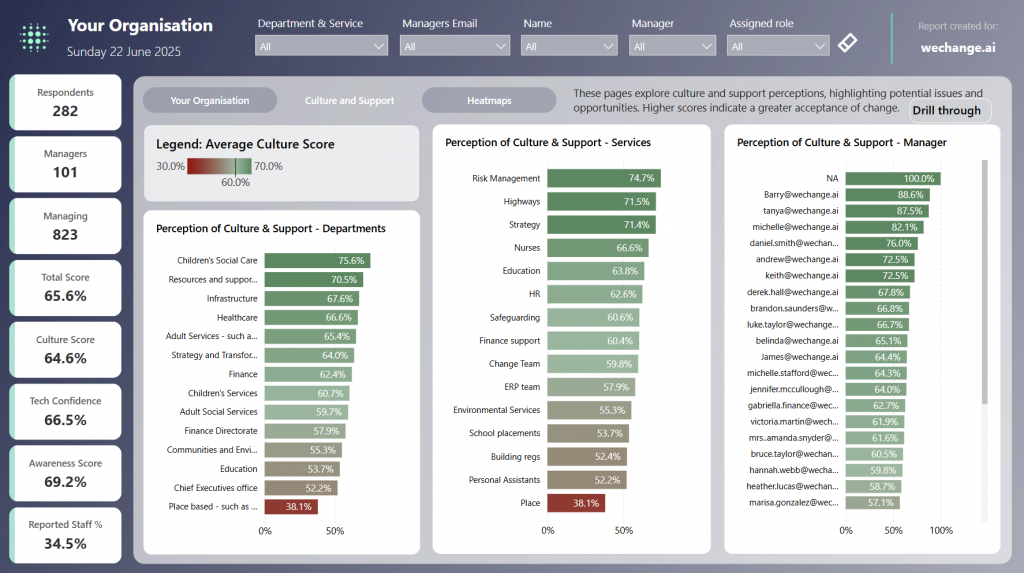
Task: Click the Barry@wechange.ai 88.6% bar
Action: point(888,195)
